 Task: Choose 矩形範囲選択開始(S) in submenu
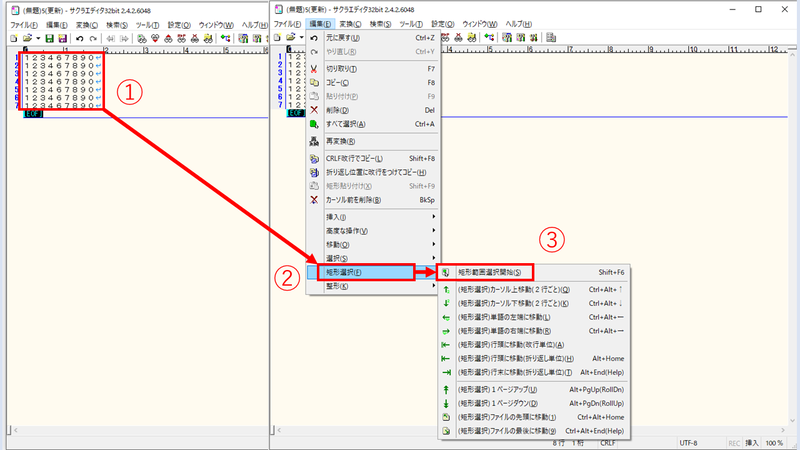tap(534, 272)
